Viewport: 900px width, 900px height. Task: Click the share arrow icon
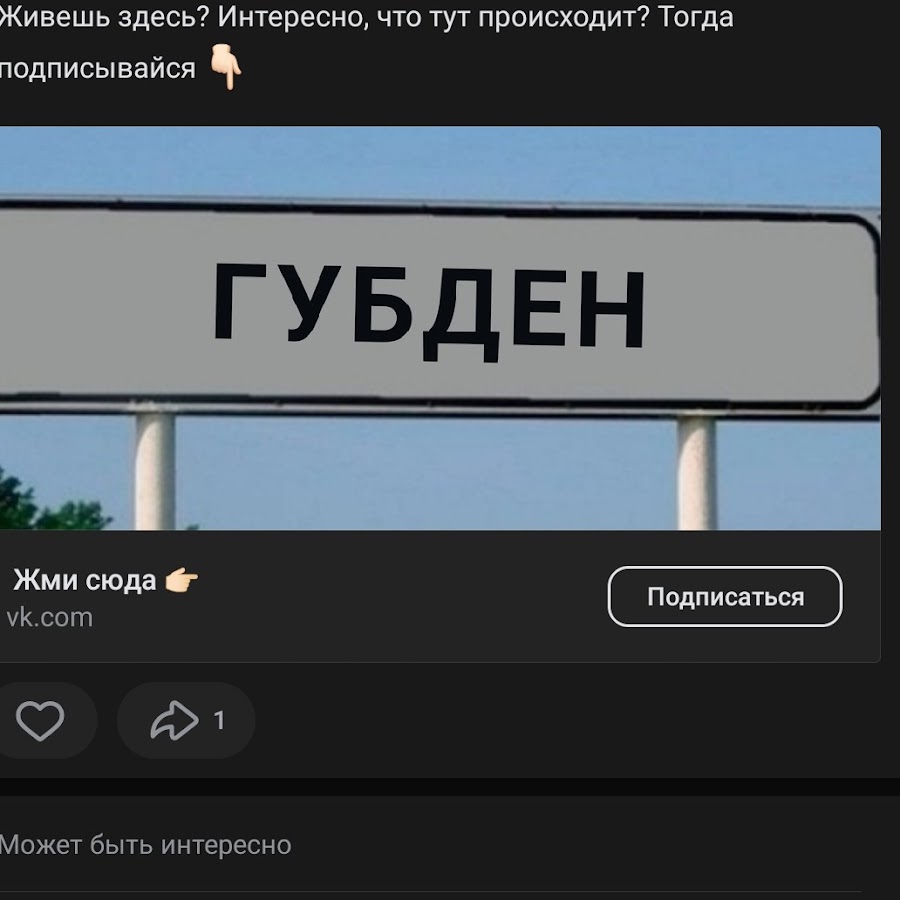(x=174, y=720)
